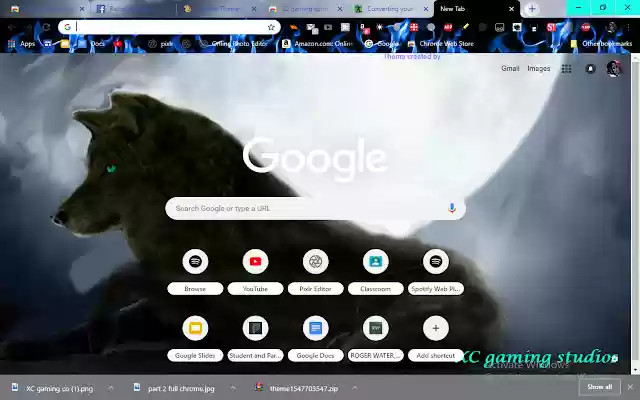Close the New Tab tab
The width and height of the screenshot is (640, 400).
coord(511,9)
